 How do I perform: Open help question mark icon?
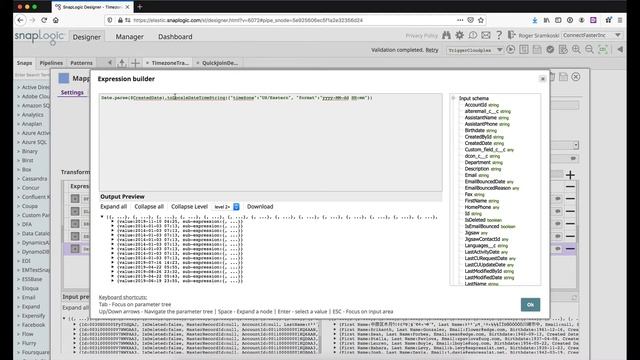[499, 36]
